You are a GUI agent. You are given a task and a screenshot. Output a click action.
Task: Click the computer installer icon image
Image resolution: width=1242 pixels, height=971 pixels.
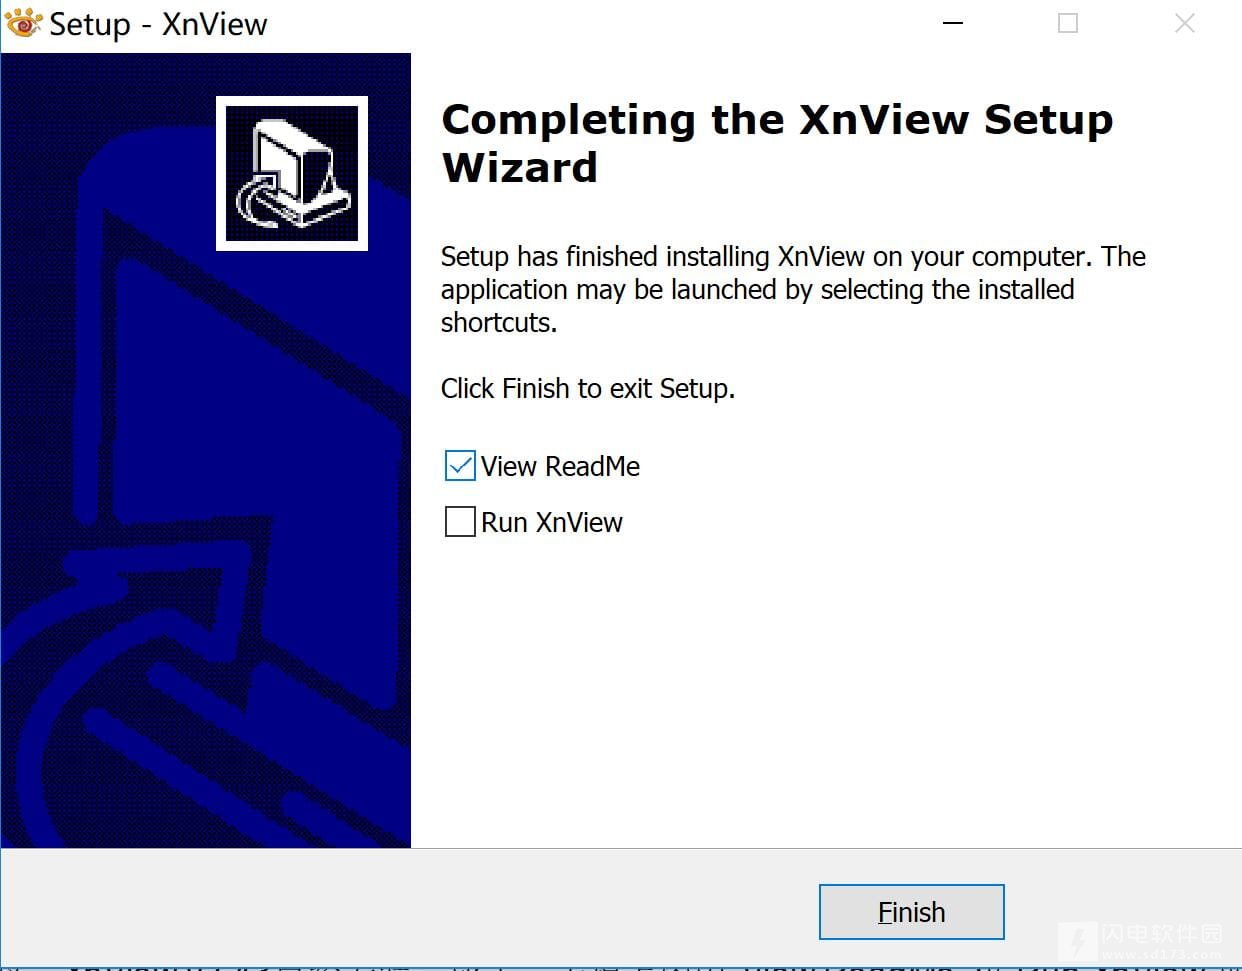pos(292,173)
